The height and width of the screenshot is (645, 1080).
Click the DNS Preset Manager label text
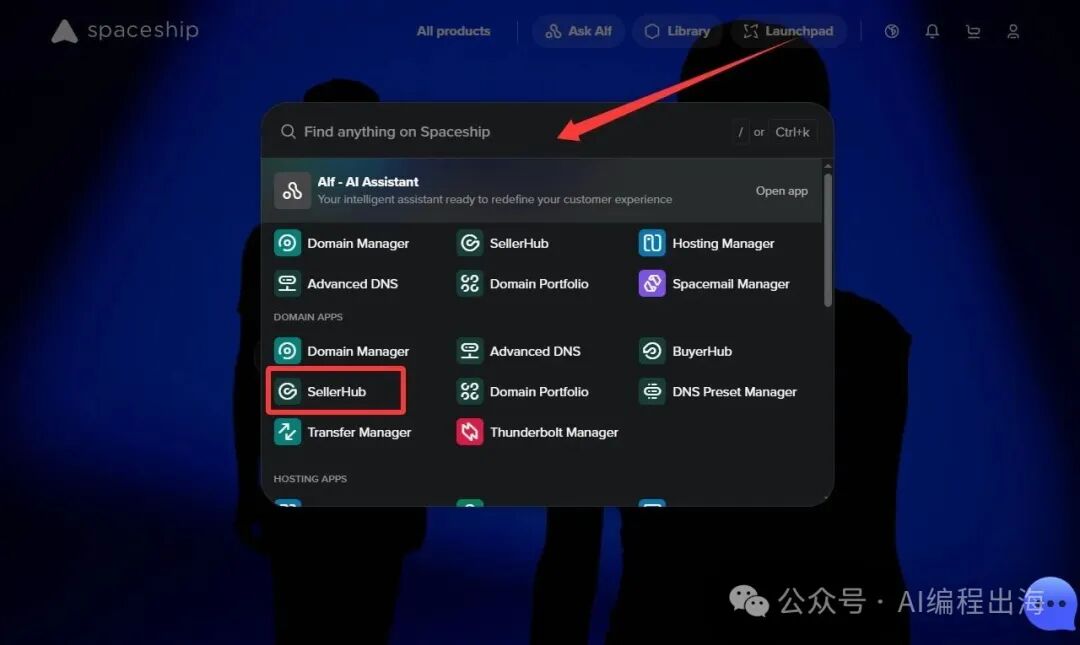pos(734,391)
